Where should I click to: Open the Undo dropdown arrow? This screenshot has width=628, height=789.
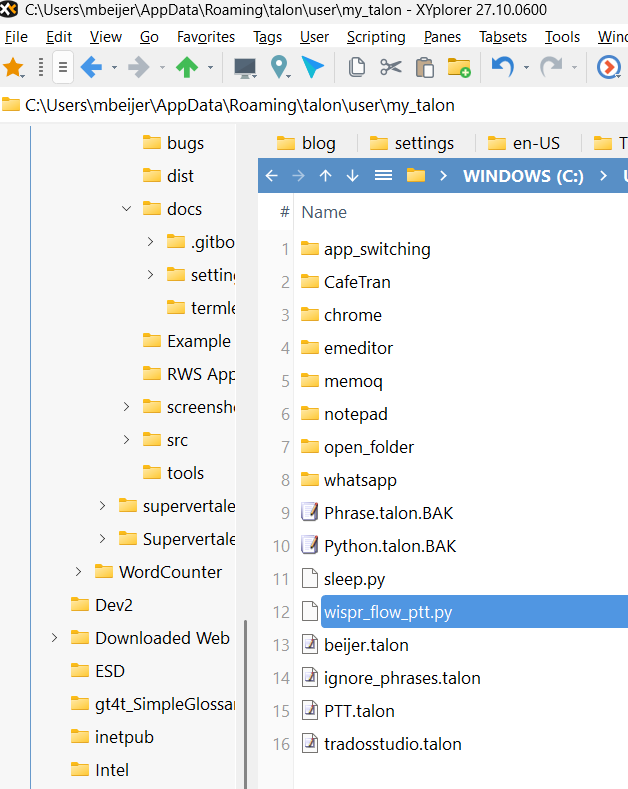526,67
